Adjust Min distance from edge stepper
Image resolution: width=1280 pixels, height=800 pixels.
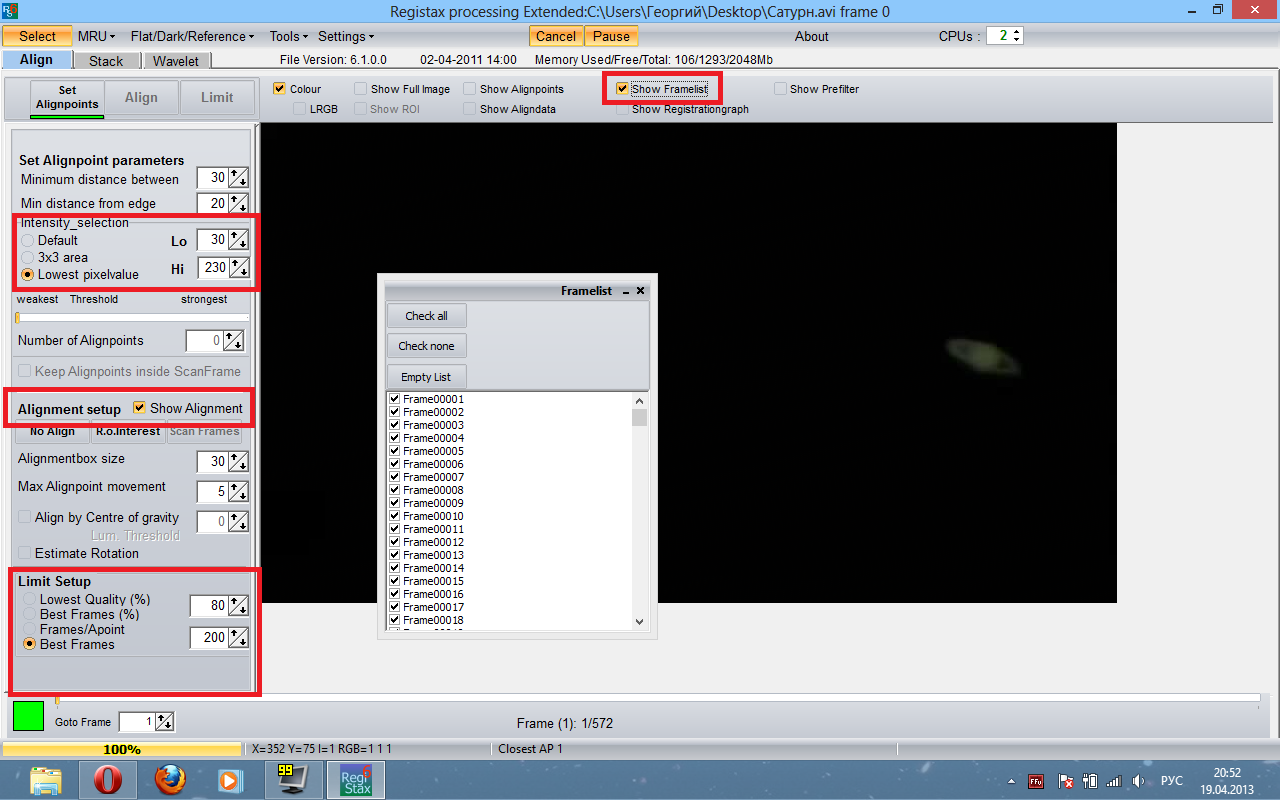coord(238,203)
